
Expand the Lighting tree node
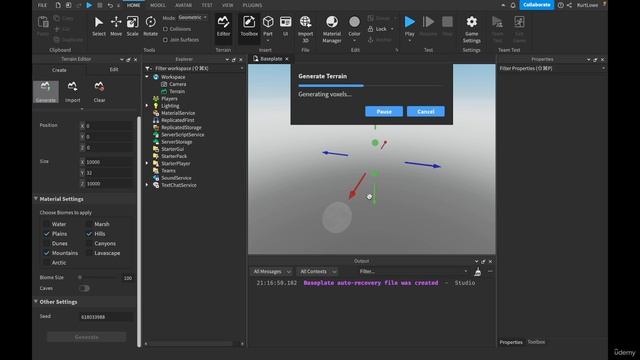click(x=147, y=106)
